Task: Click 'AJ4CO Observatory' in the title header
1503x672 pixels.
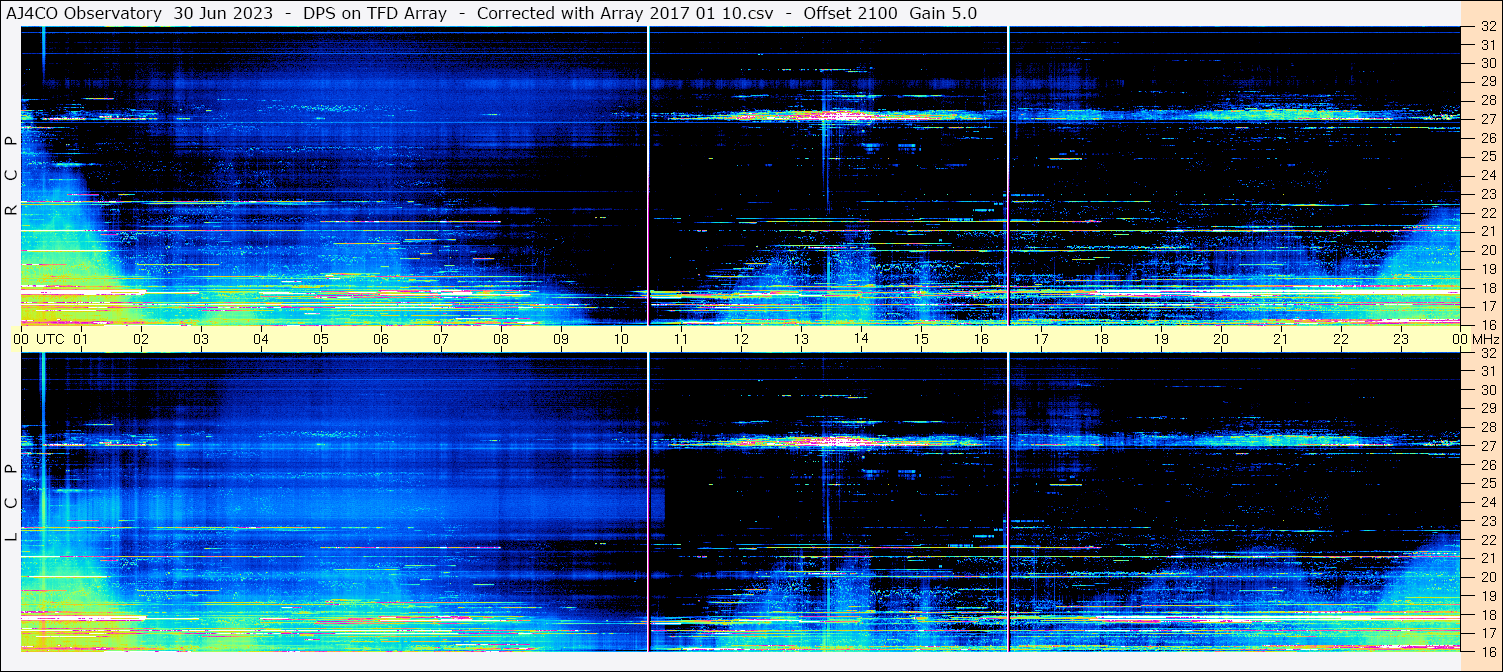Action: click(84, 13)
